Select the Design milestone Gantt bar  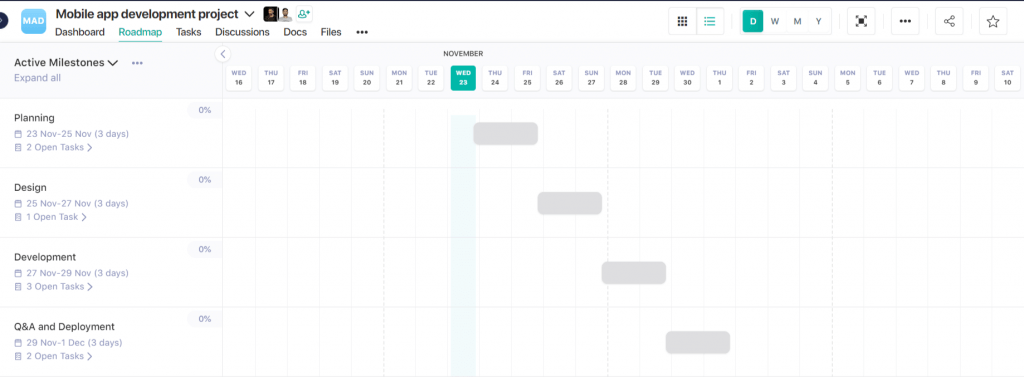(569, 203)
